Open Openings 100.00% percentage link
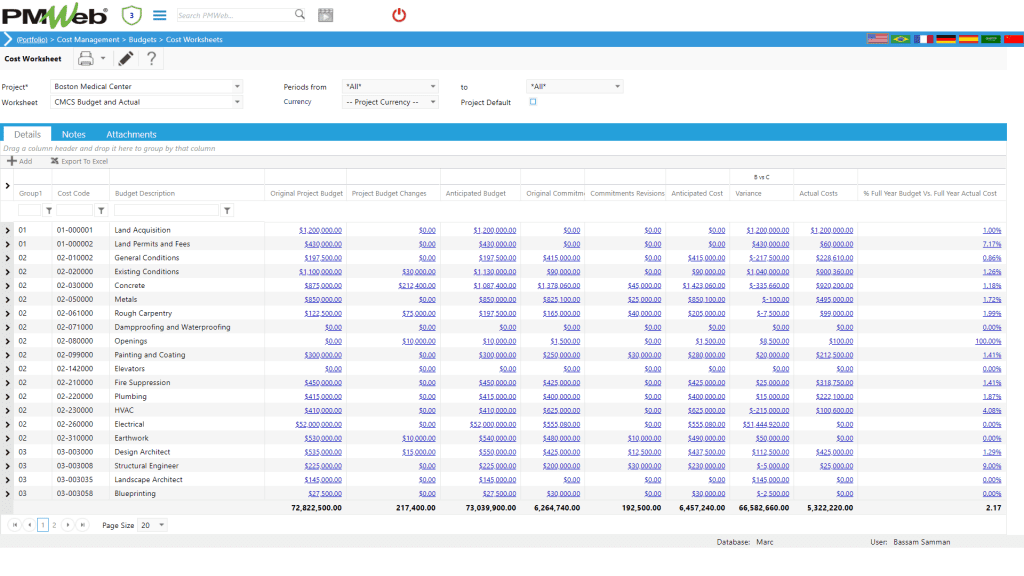 [988, 341]
